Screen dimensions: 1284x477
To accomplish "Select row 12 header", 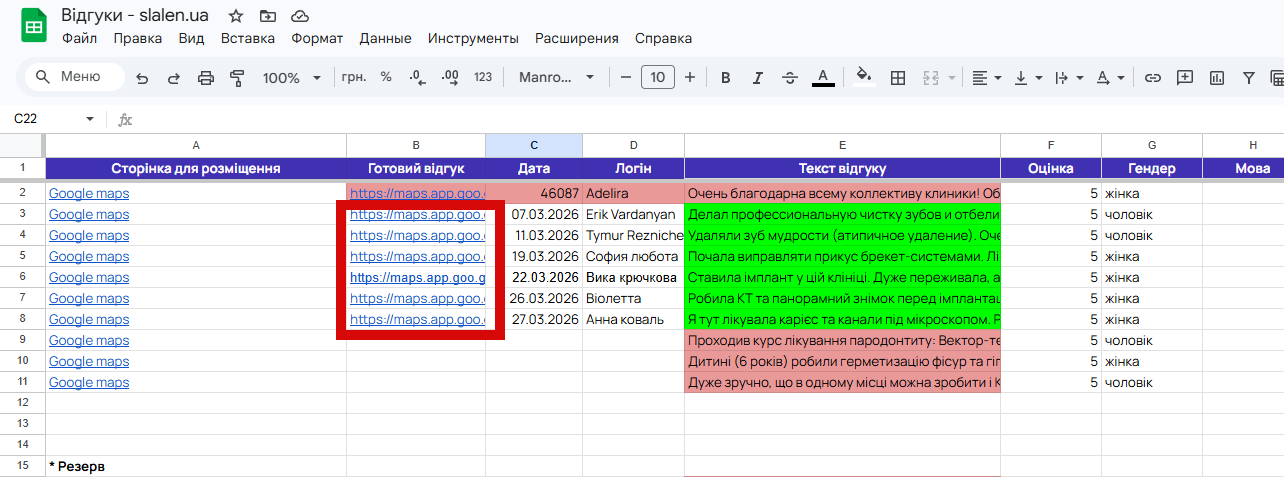I will (22, 403).
